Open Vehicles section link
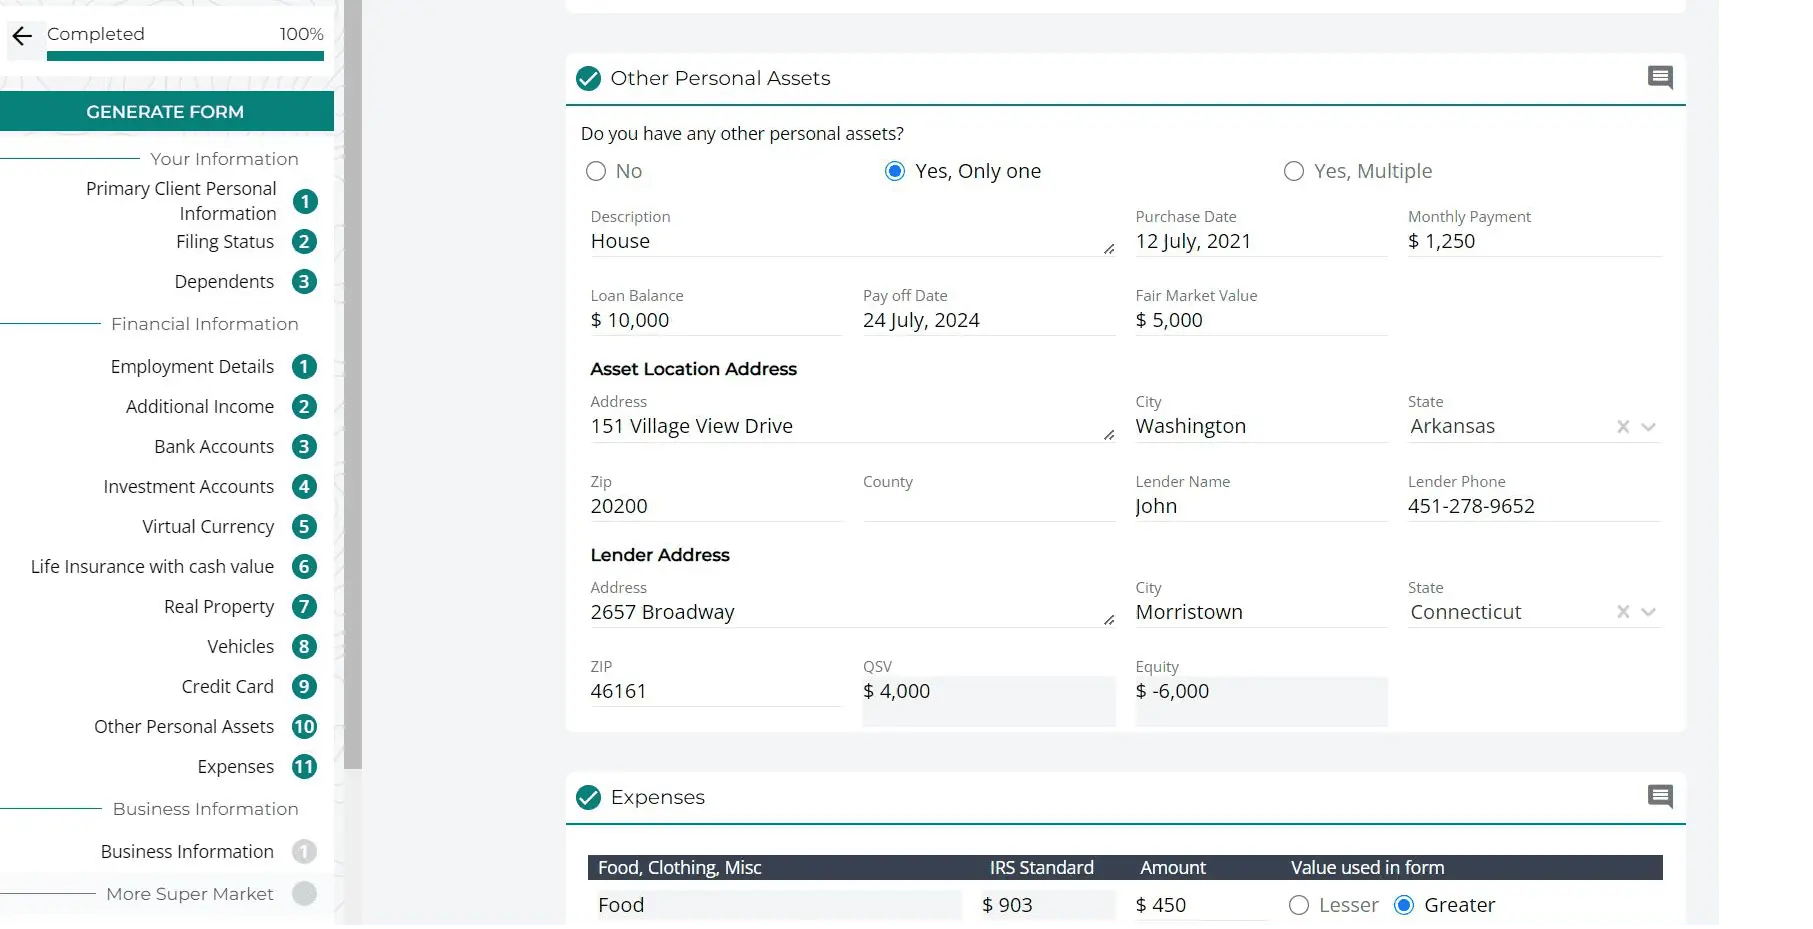Screen dimensions: 1813x929 (x=241, y=647)
